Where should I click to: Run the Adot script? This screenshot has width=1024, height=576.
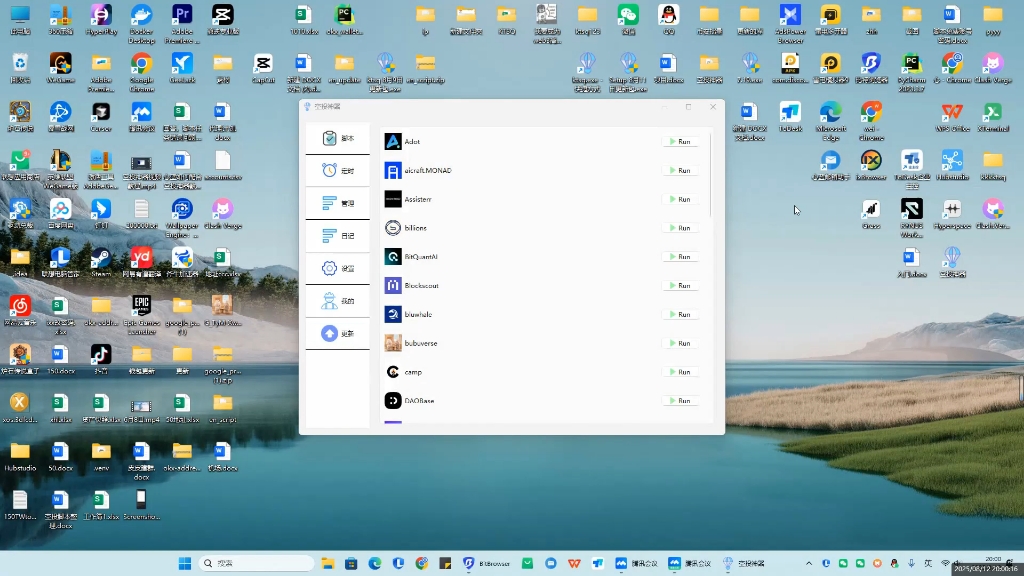pyautogui.click(x=680, y=142)
